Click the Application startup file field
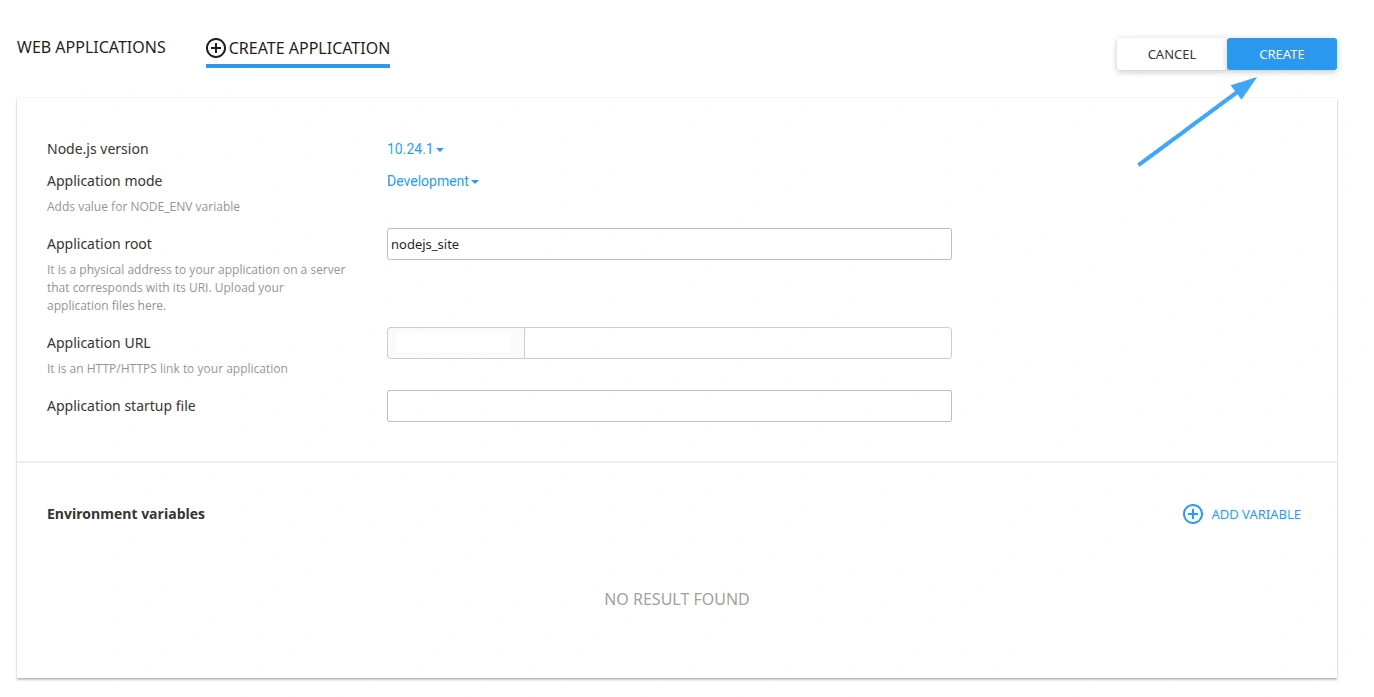This screenshot has width=1374, height=697. pyautogui.click(x=668, y=406)
